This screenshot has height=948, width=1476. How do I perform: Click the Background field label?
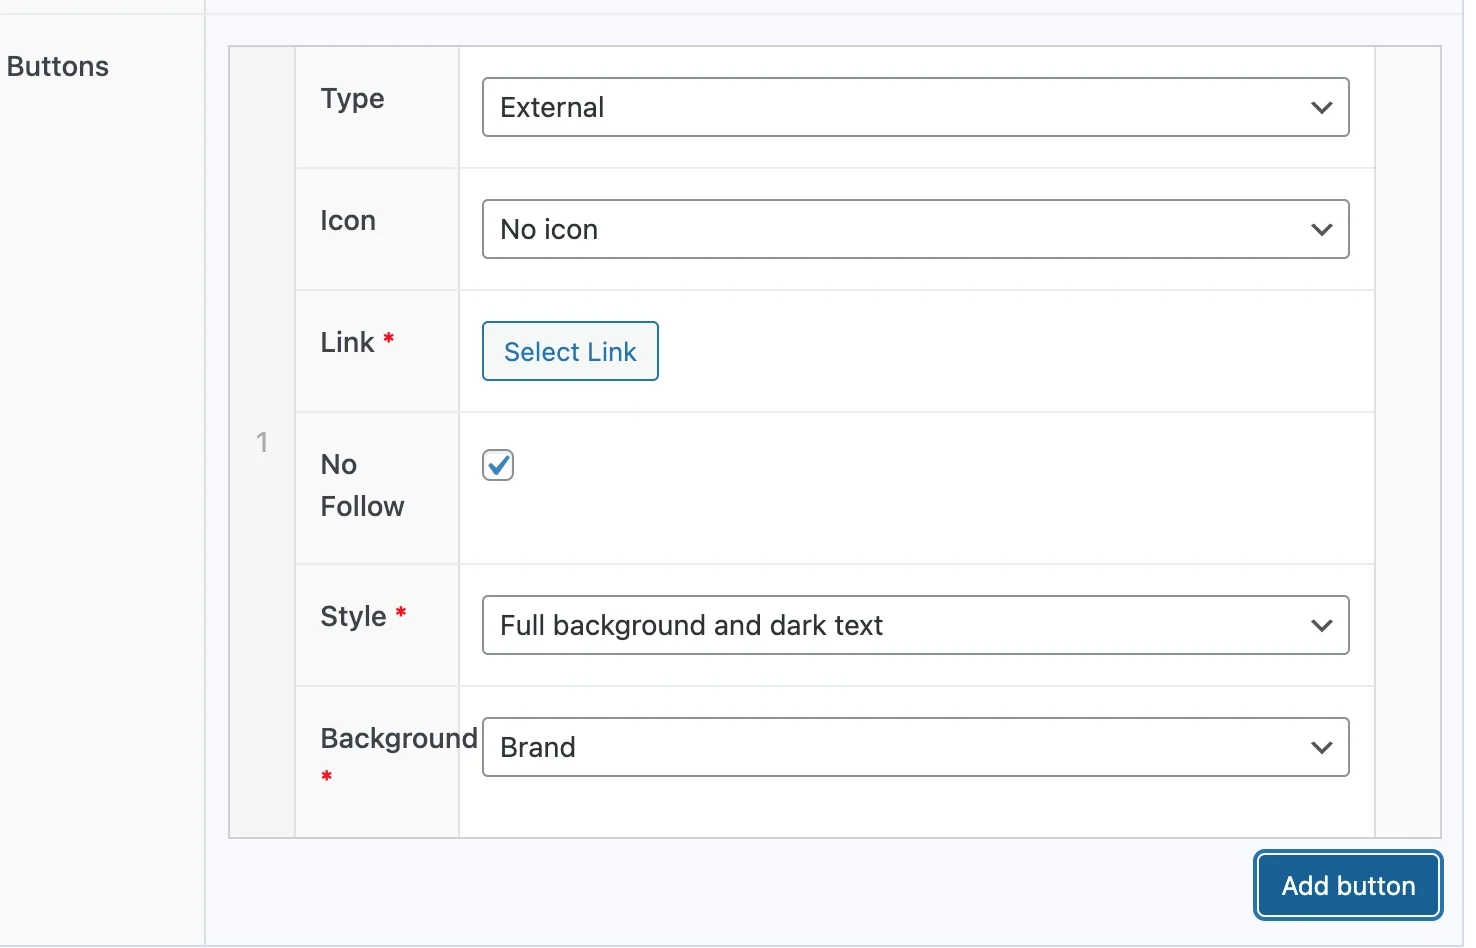click(x=398, y=738)
